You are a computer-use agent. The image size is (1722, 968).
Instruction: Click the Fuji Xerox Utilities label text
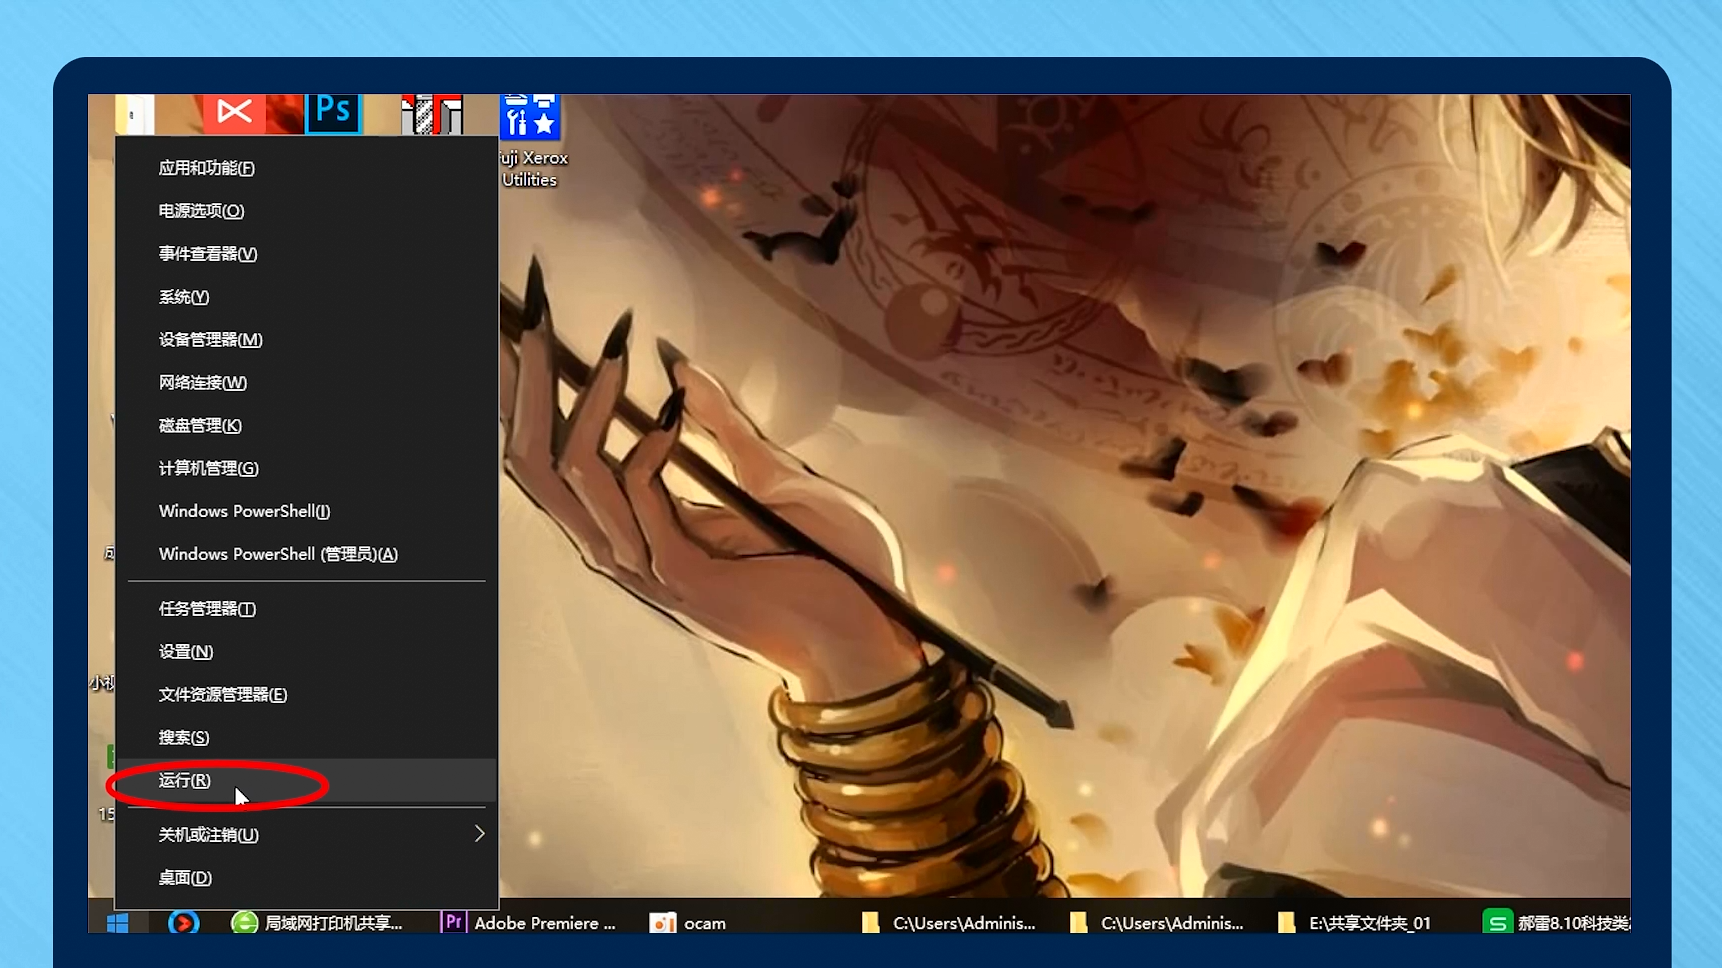[533, 169]
